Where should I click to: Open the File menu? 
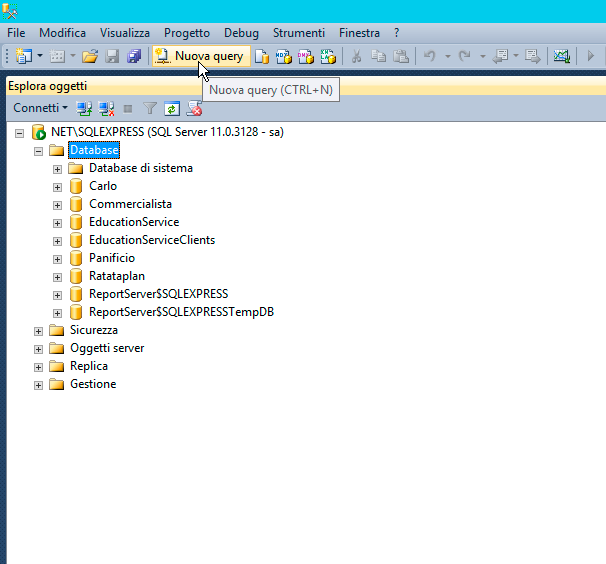point(16,33)
